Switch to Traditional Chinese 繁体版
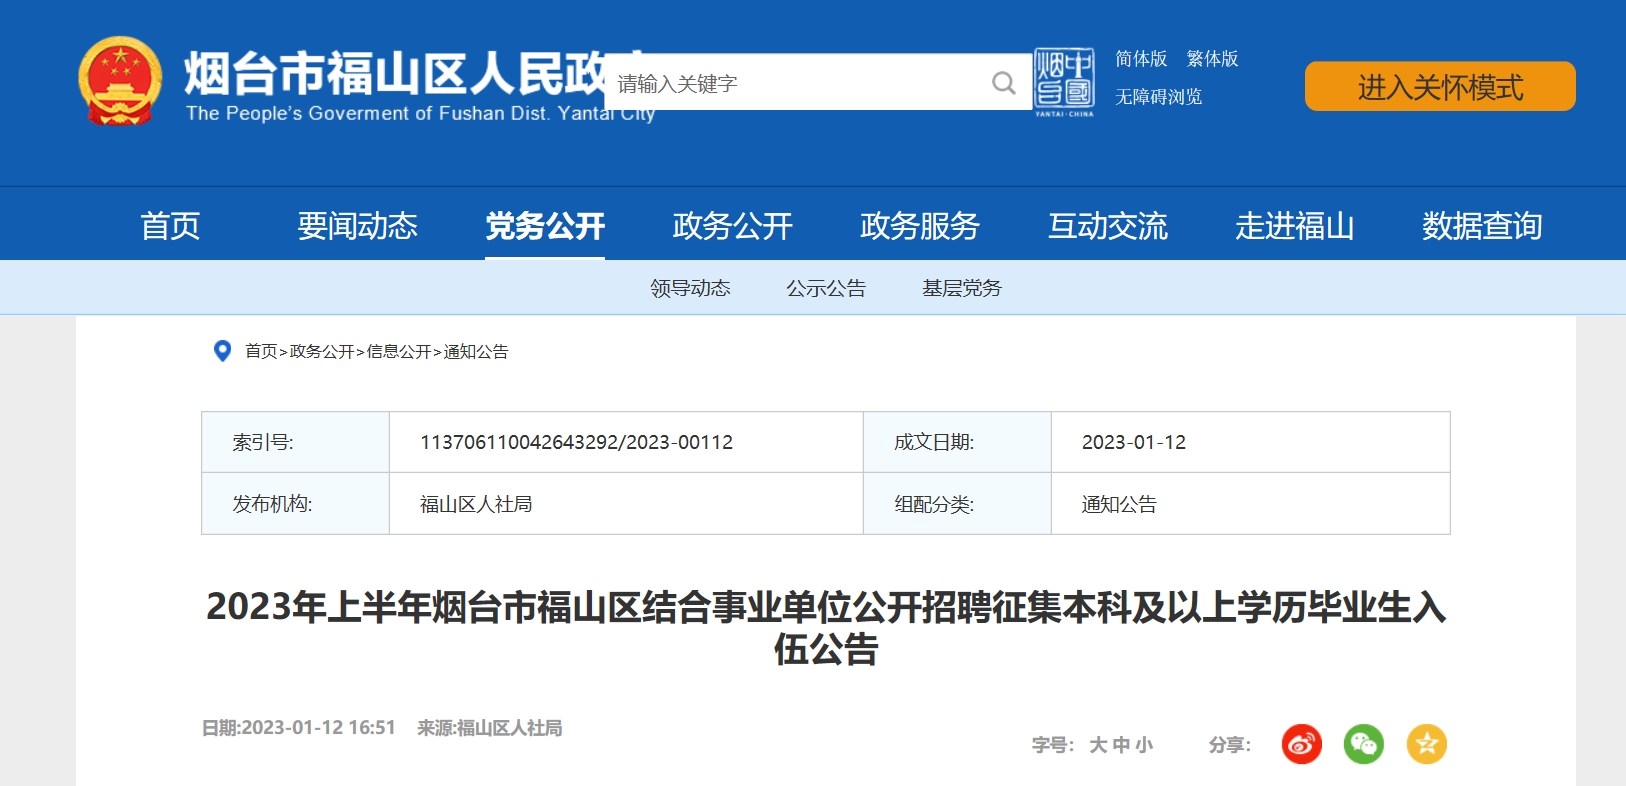This screenshot has width=1626, height=786. (1212, 59)
